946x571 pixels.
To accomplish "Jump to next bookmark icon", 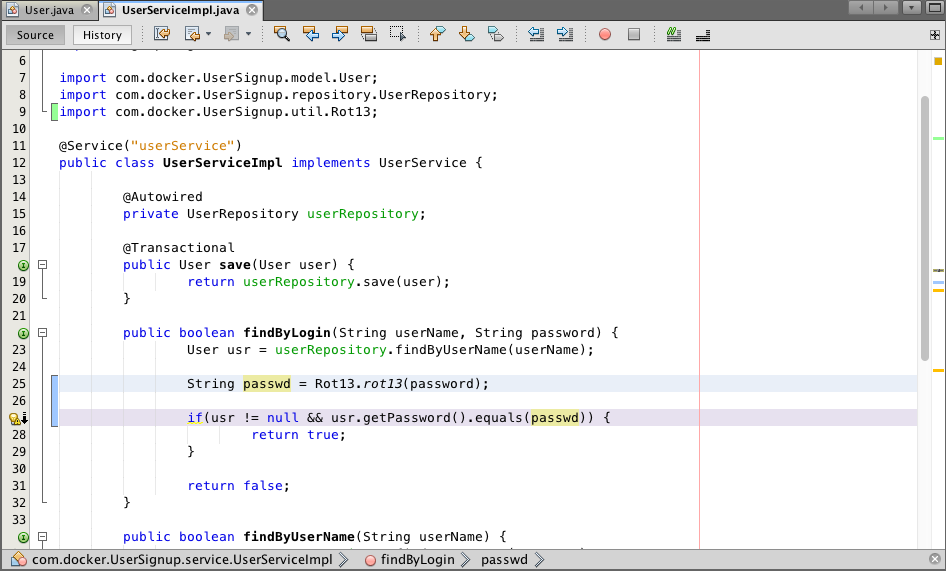I will point(466,34).
